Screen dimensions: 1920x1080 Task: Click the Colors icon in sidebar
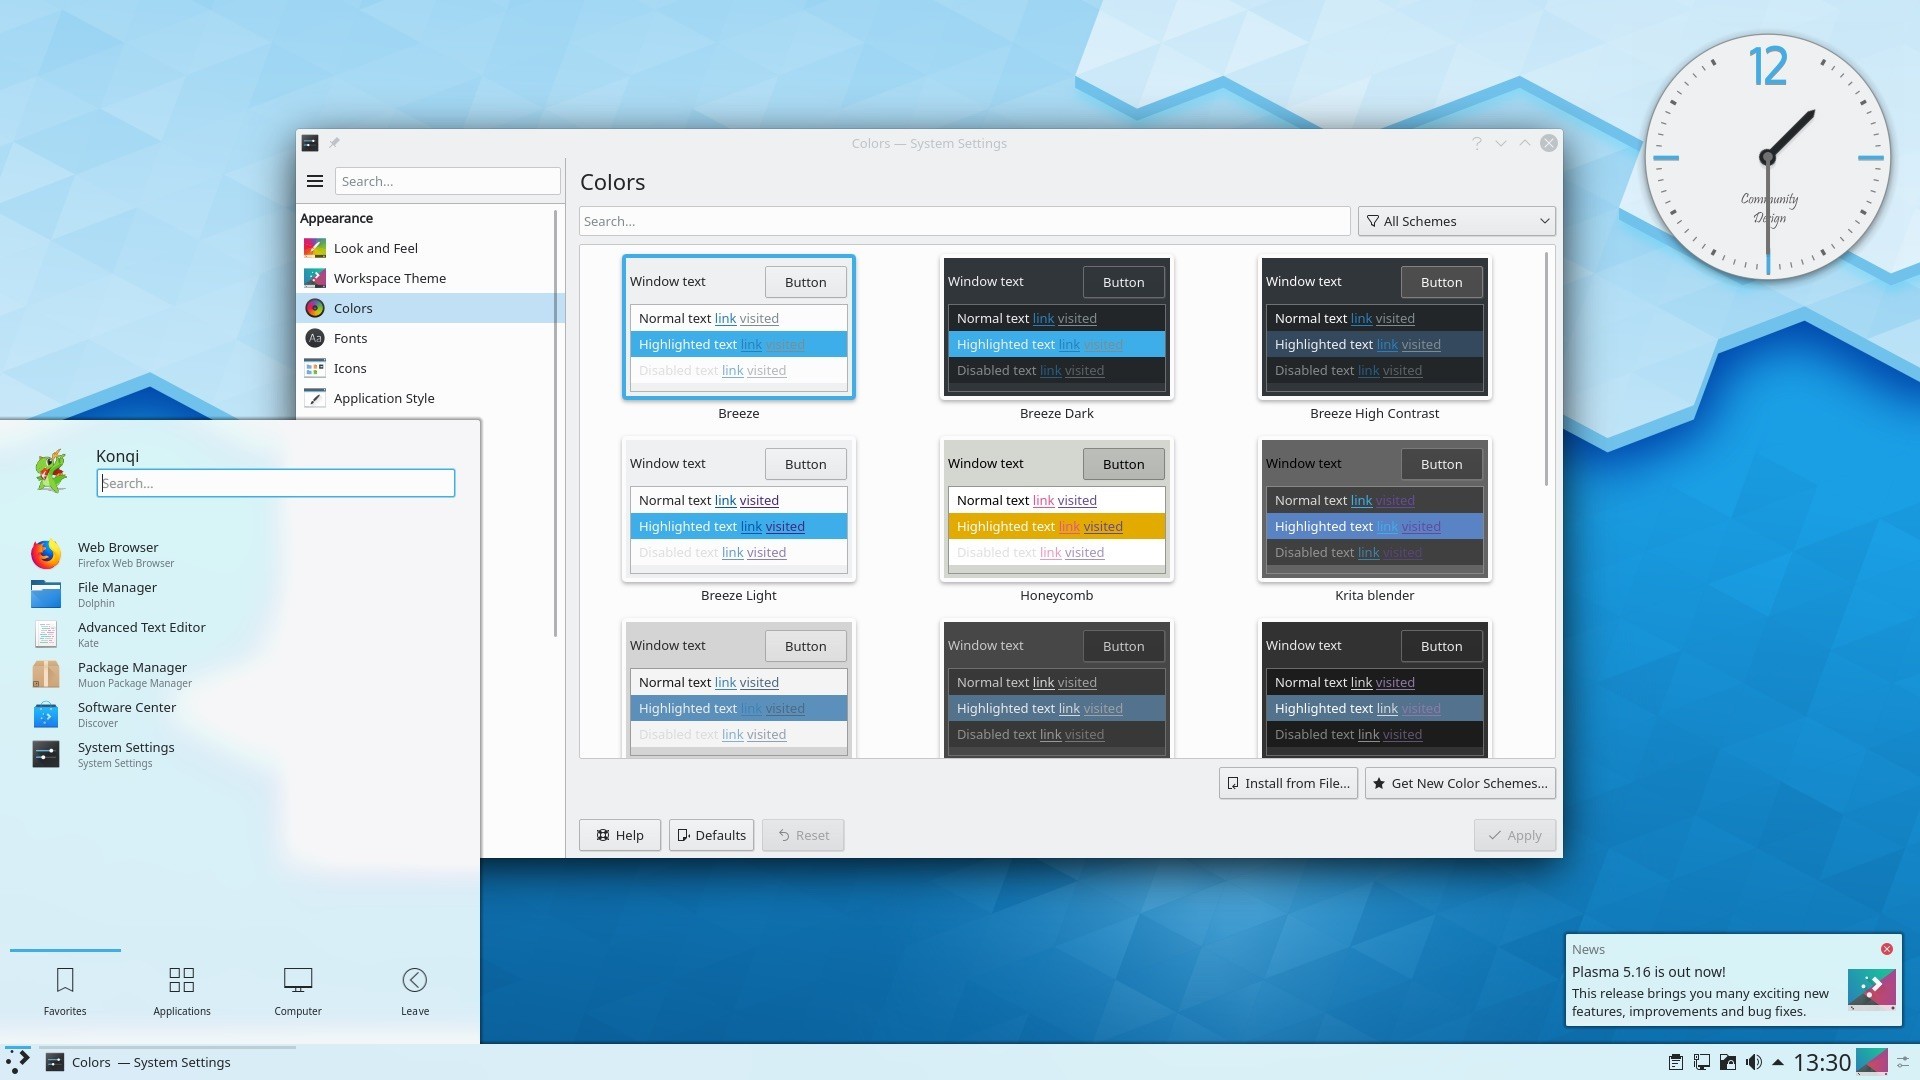pyautogui.click(x=314, y=307)
